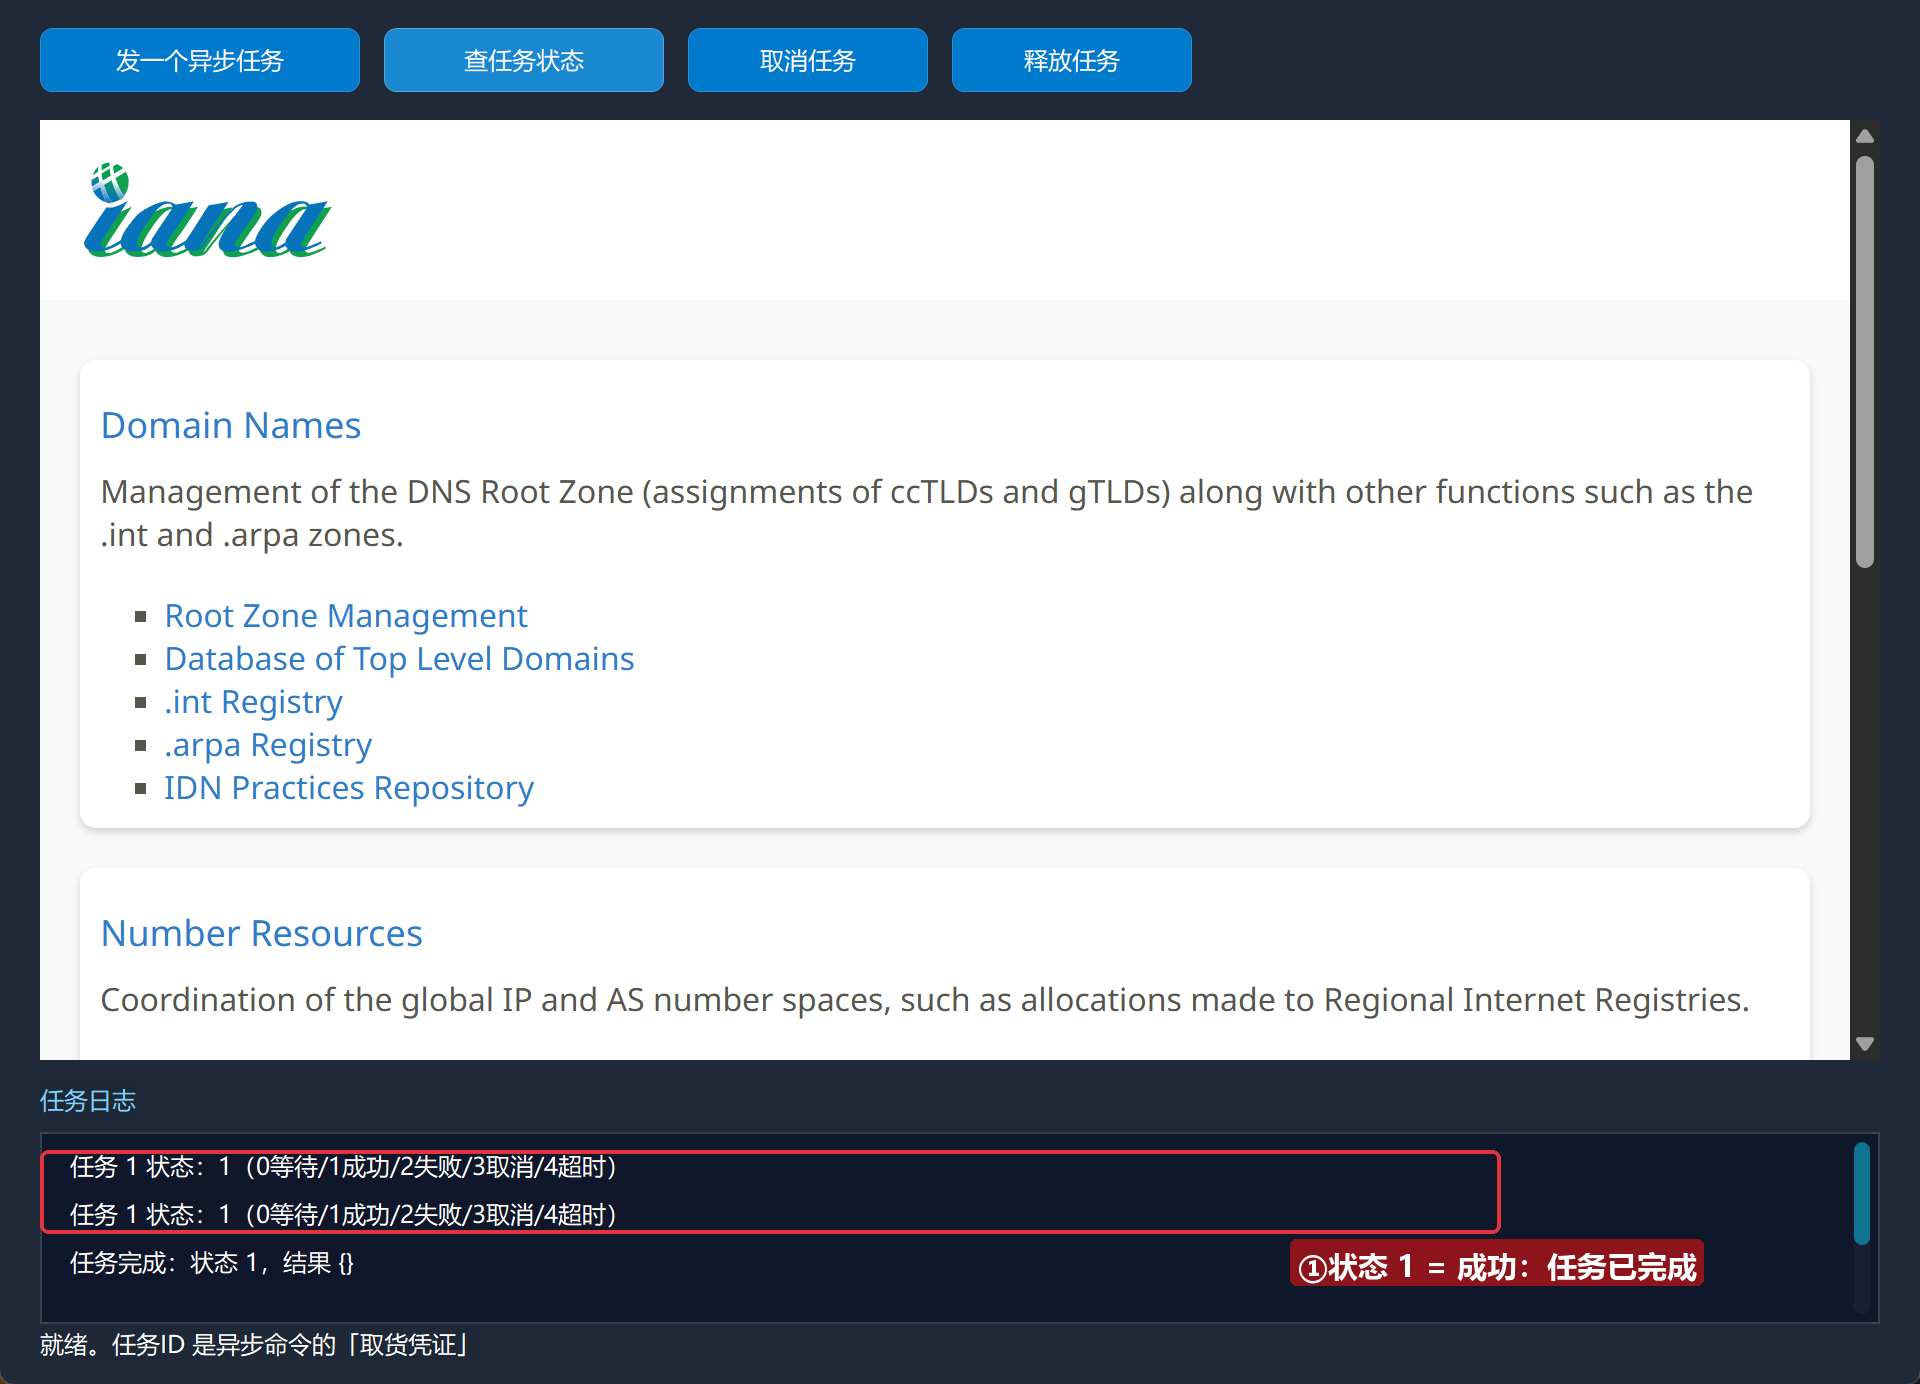Click the 任务日志 label

pos(88,1101)
